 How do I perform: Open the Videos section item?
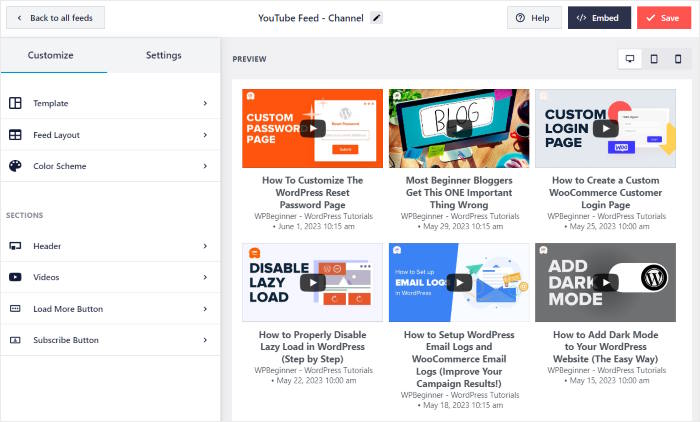110,277
